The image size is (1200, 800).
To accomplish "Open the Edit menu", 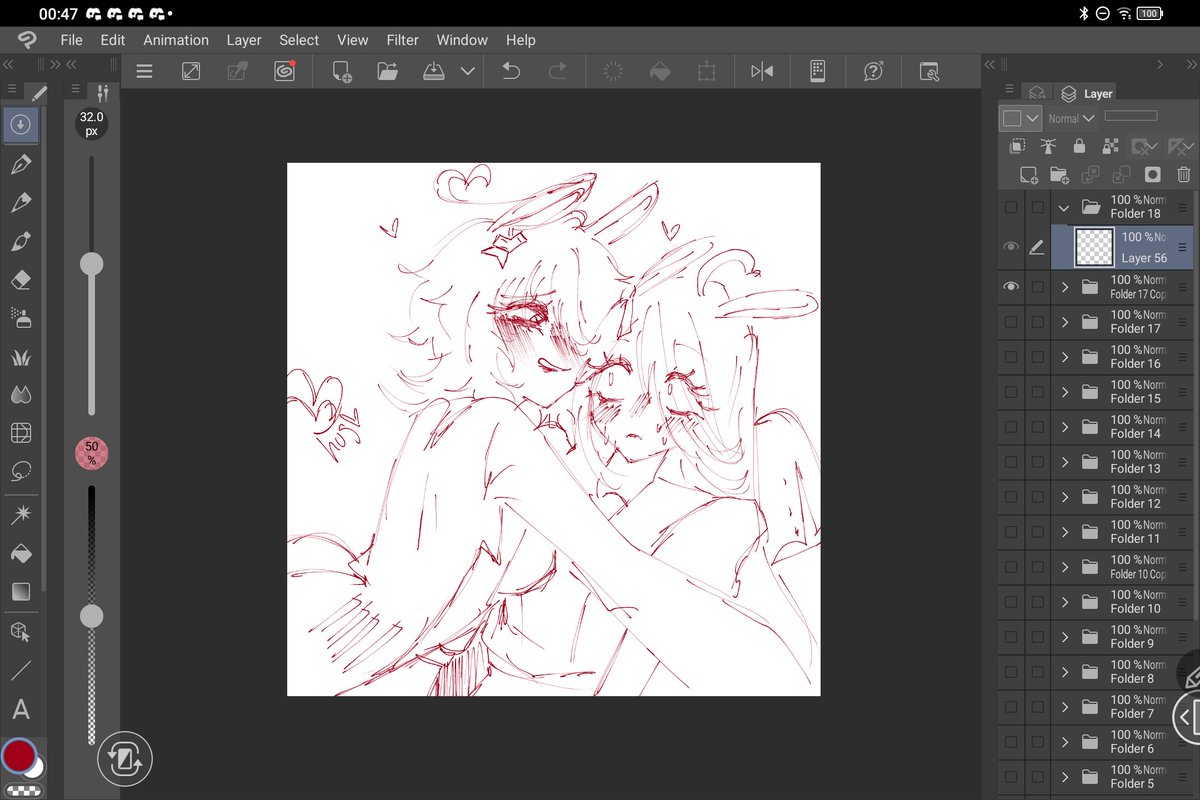I will tap(113, 40).
